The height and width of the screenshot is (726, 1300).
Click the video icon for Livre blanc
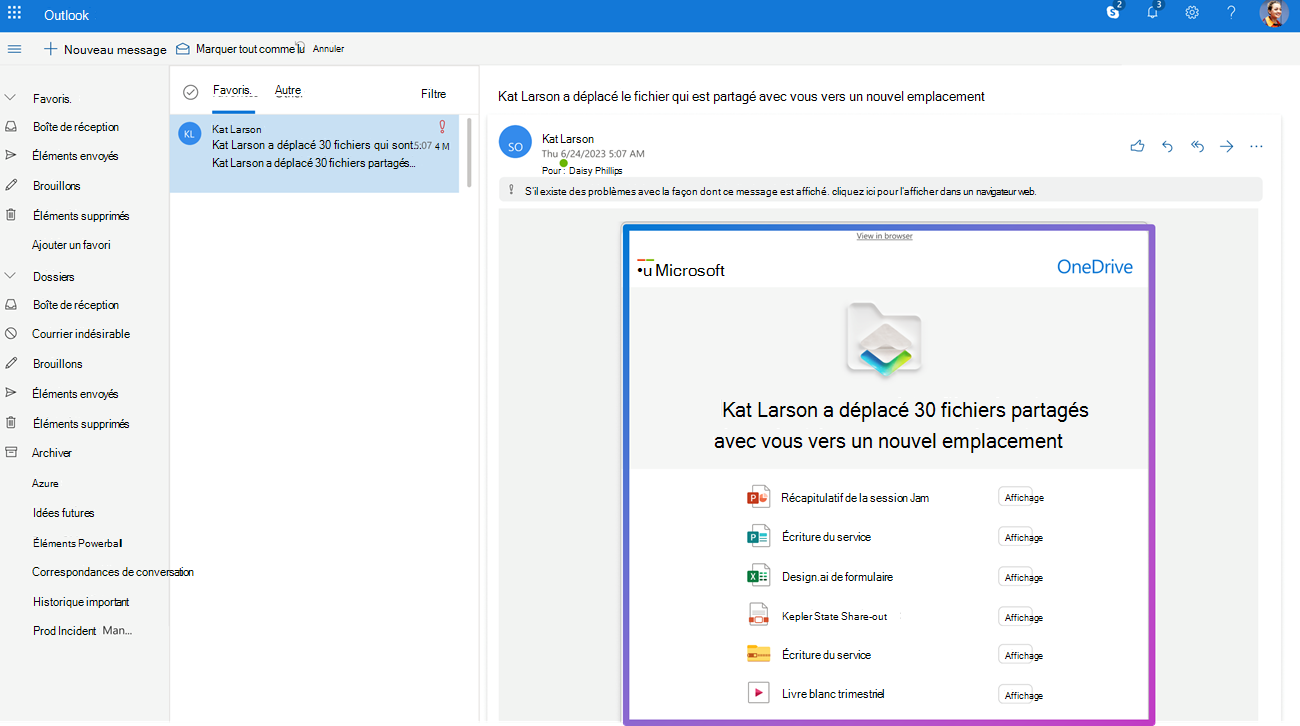(757, 693)
